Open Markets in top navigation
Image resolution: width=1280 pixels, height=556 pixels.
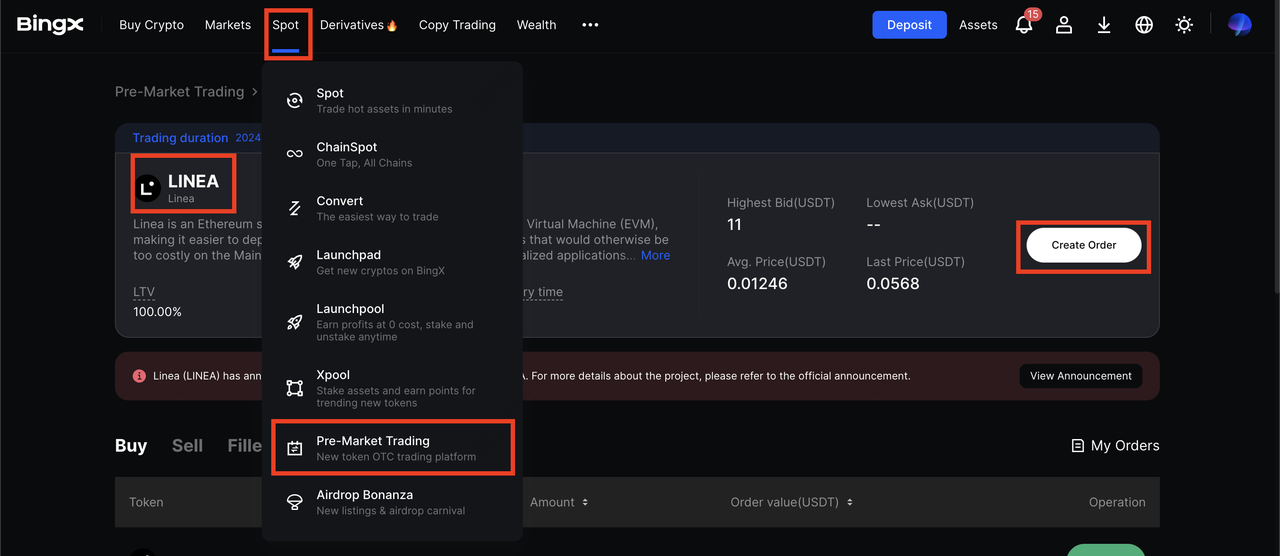tap(228, 25)
